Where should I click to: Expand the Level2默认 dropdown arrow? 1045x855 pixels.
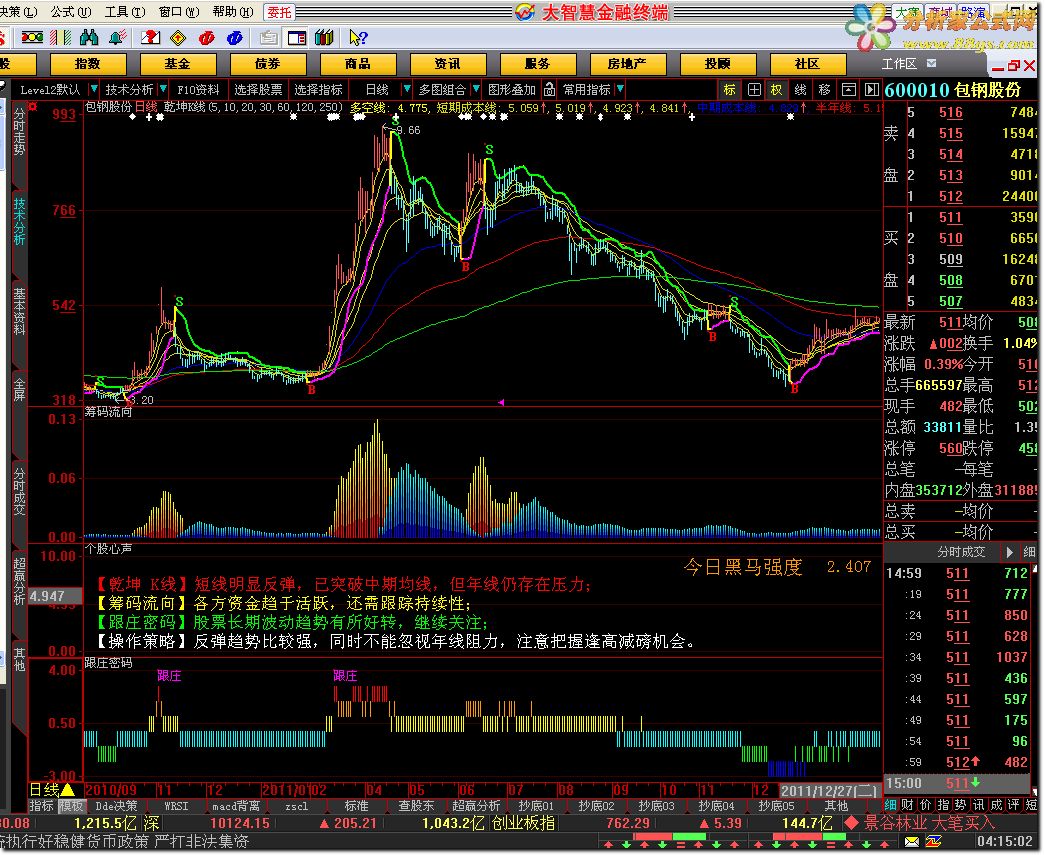click(x=94, y=89)
